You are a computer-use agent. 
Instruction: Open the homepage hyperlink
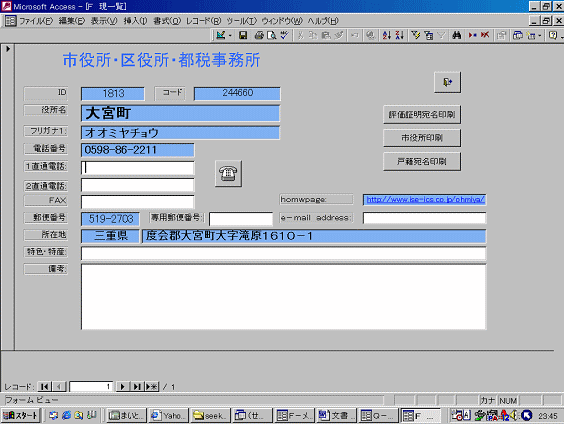(425, 199)
